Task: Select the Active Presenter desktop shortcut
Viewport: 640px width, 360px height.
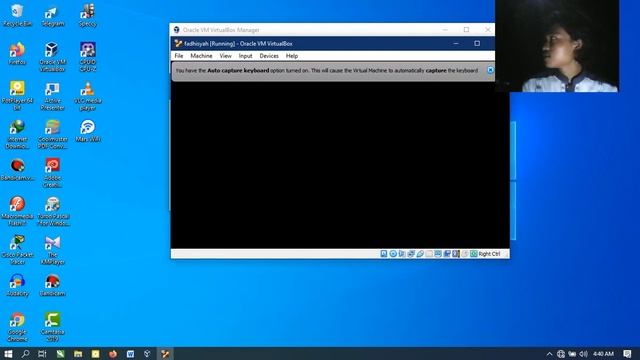Action: pos(52,96)
